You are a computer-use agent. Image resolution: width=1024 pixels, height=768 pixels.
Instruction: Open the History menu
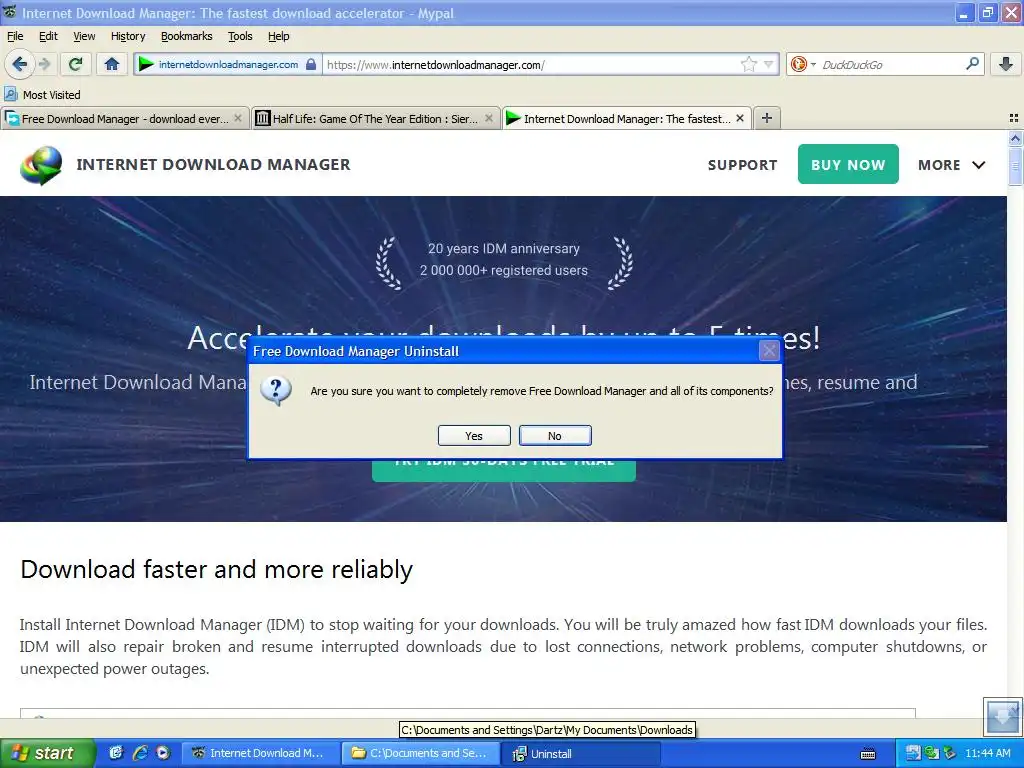[128, 37]
